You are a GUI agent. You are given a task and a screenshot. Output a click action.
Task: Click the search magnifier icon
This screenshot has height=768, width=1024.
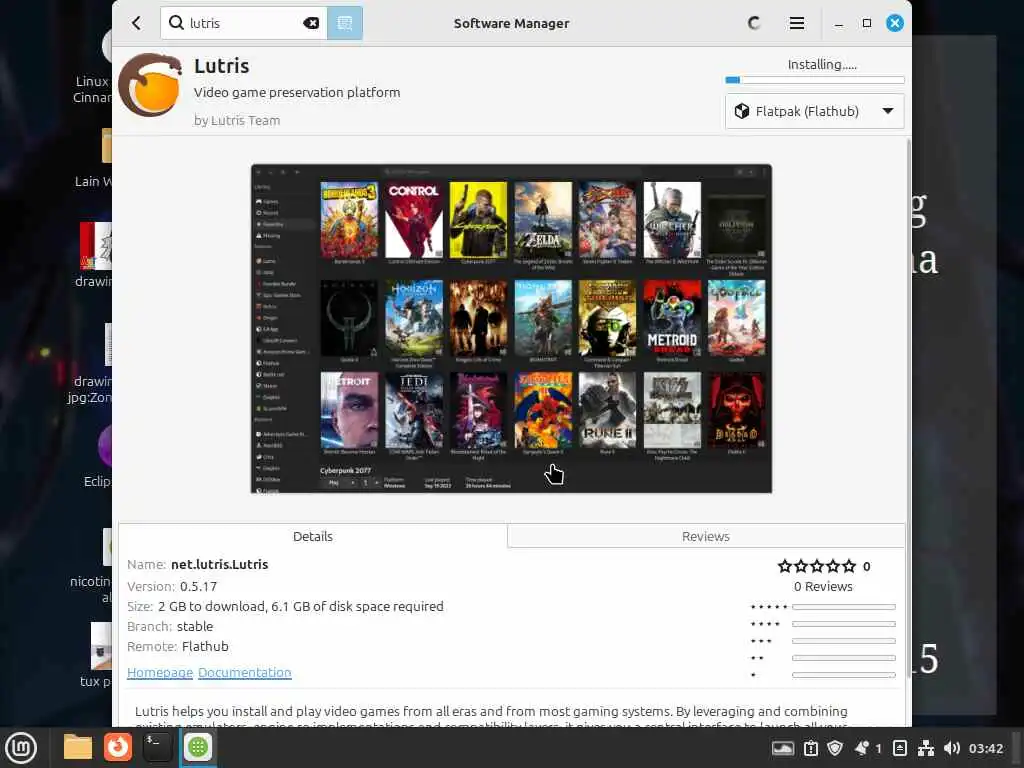(176, 23)
